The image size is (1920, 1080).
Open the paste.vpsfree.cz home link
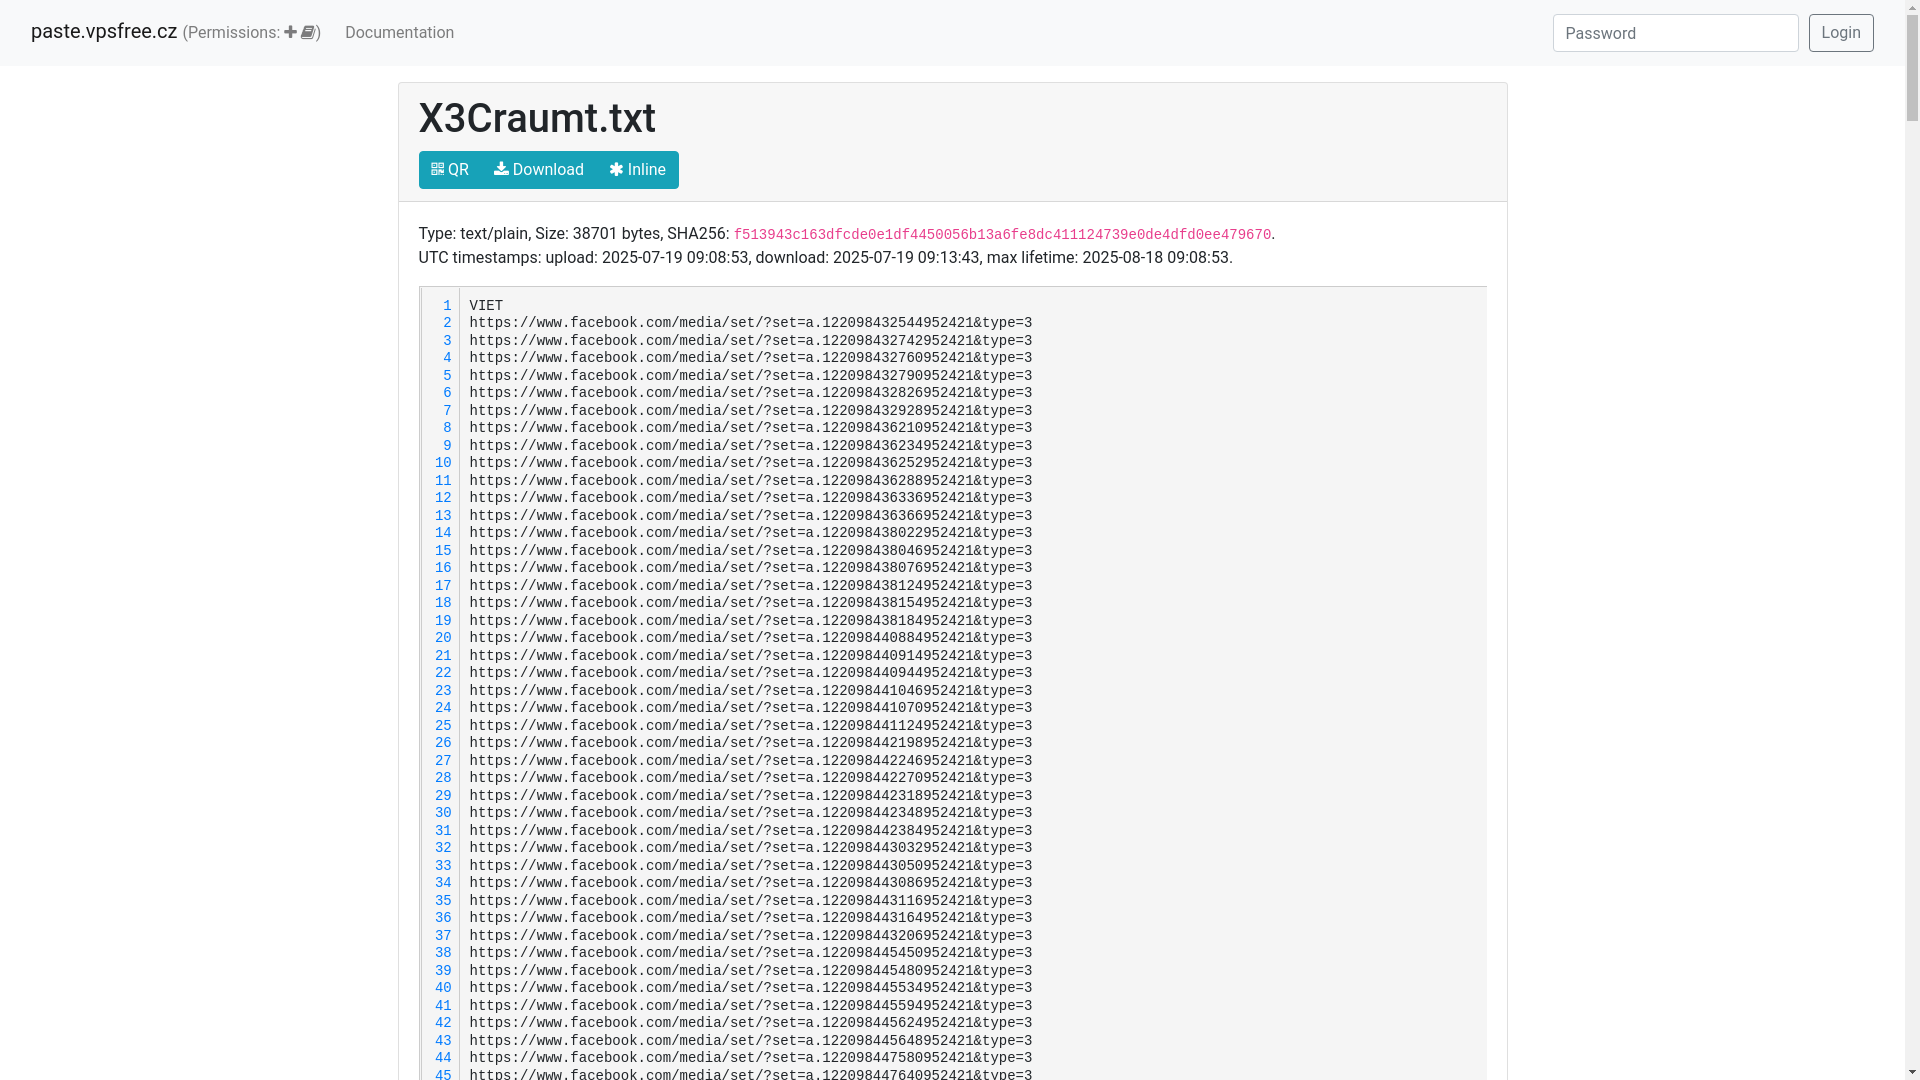(104, 31)
